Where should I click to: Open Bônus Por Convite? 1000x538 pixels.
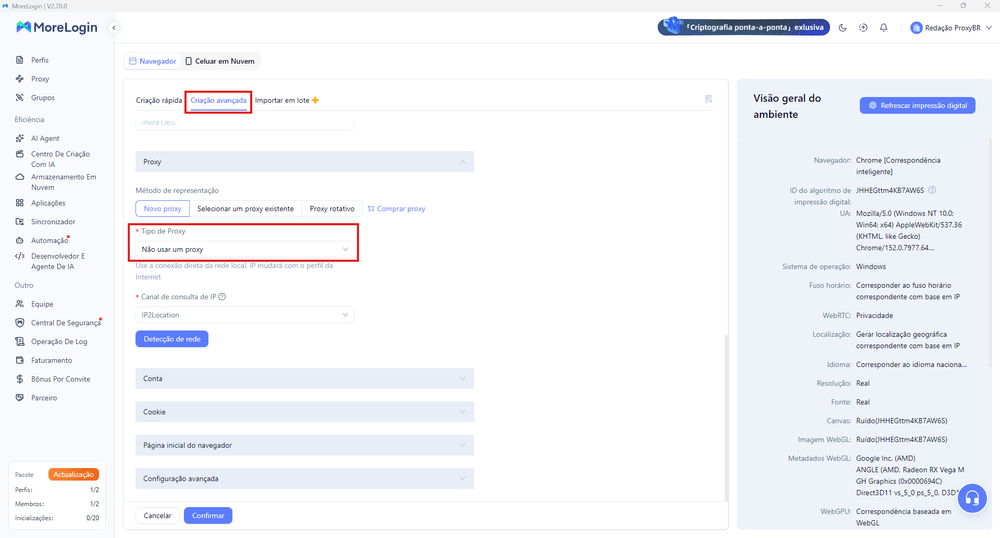60,379
